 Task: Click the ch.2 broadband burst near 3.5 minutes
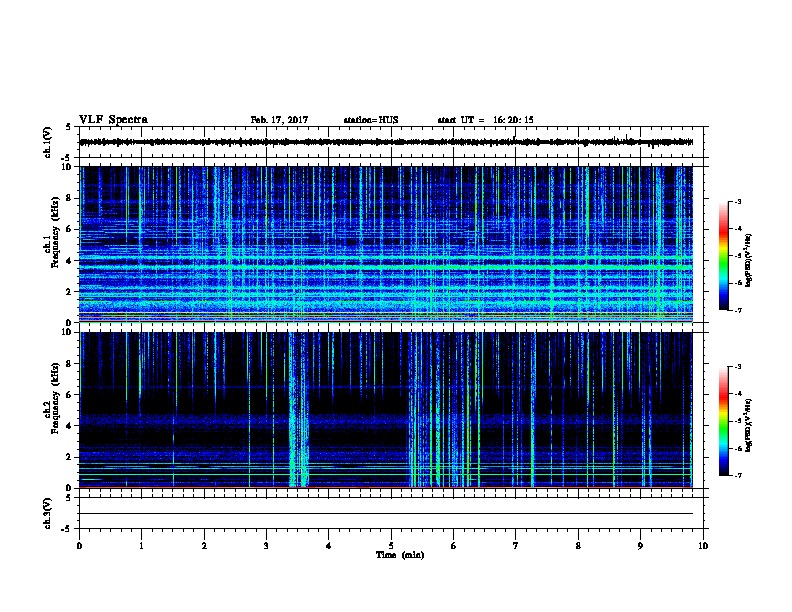299,410
